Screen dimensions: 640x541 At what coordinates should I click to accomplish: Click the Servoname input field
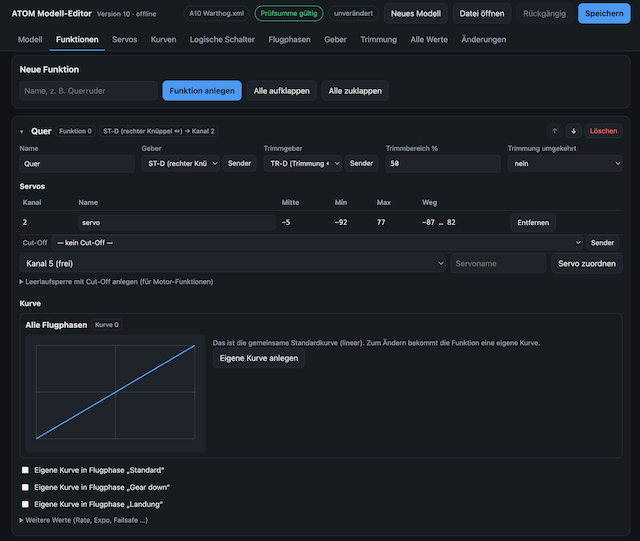pyautogui.click(x=498, y=263)
